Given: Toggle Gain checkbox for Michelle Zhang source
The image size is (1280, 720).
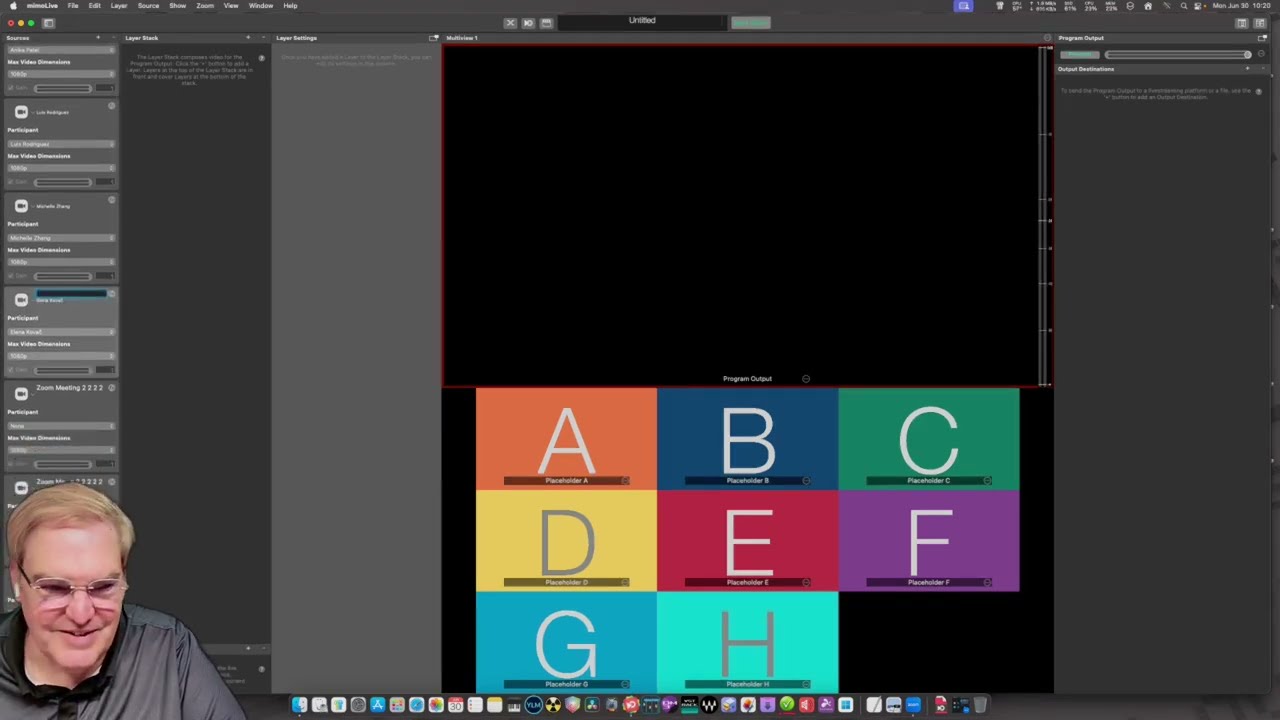Looking at the screenshot, I should pyautogui.click(x=11, y=276).
